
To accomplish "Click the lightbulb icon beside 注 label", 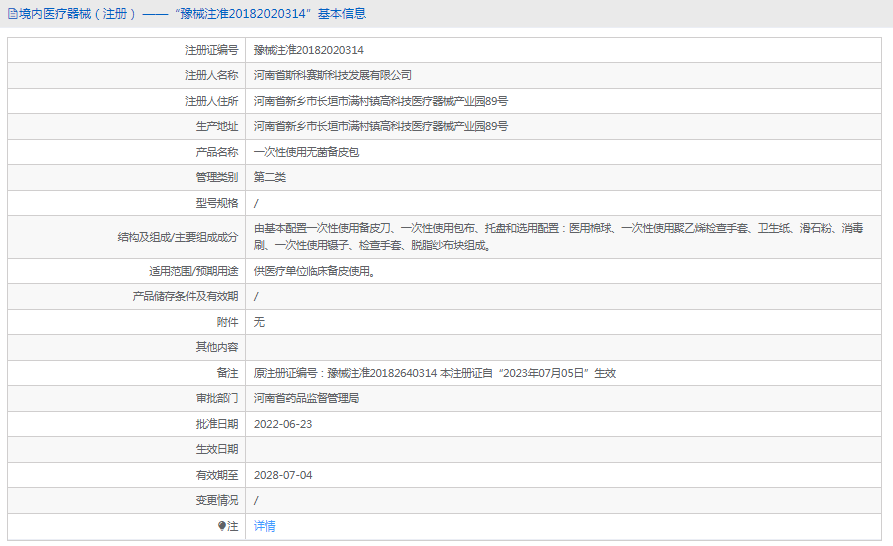I will click(222, 526).
